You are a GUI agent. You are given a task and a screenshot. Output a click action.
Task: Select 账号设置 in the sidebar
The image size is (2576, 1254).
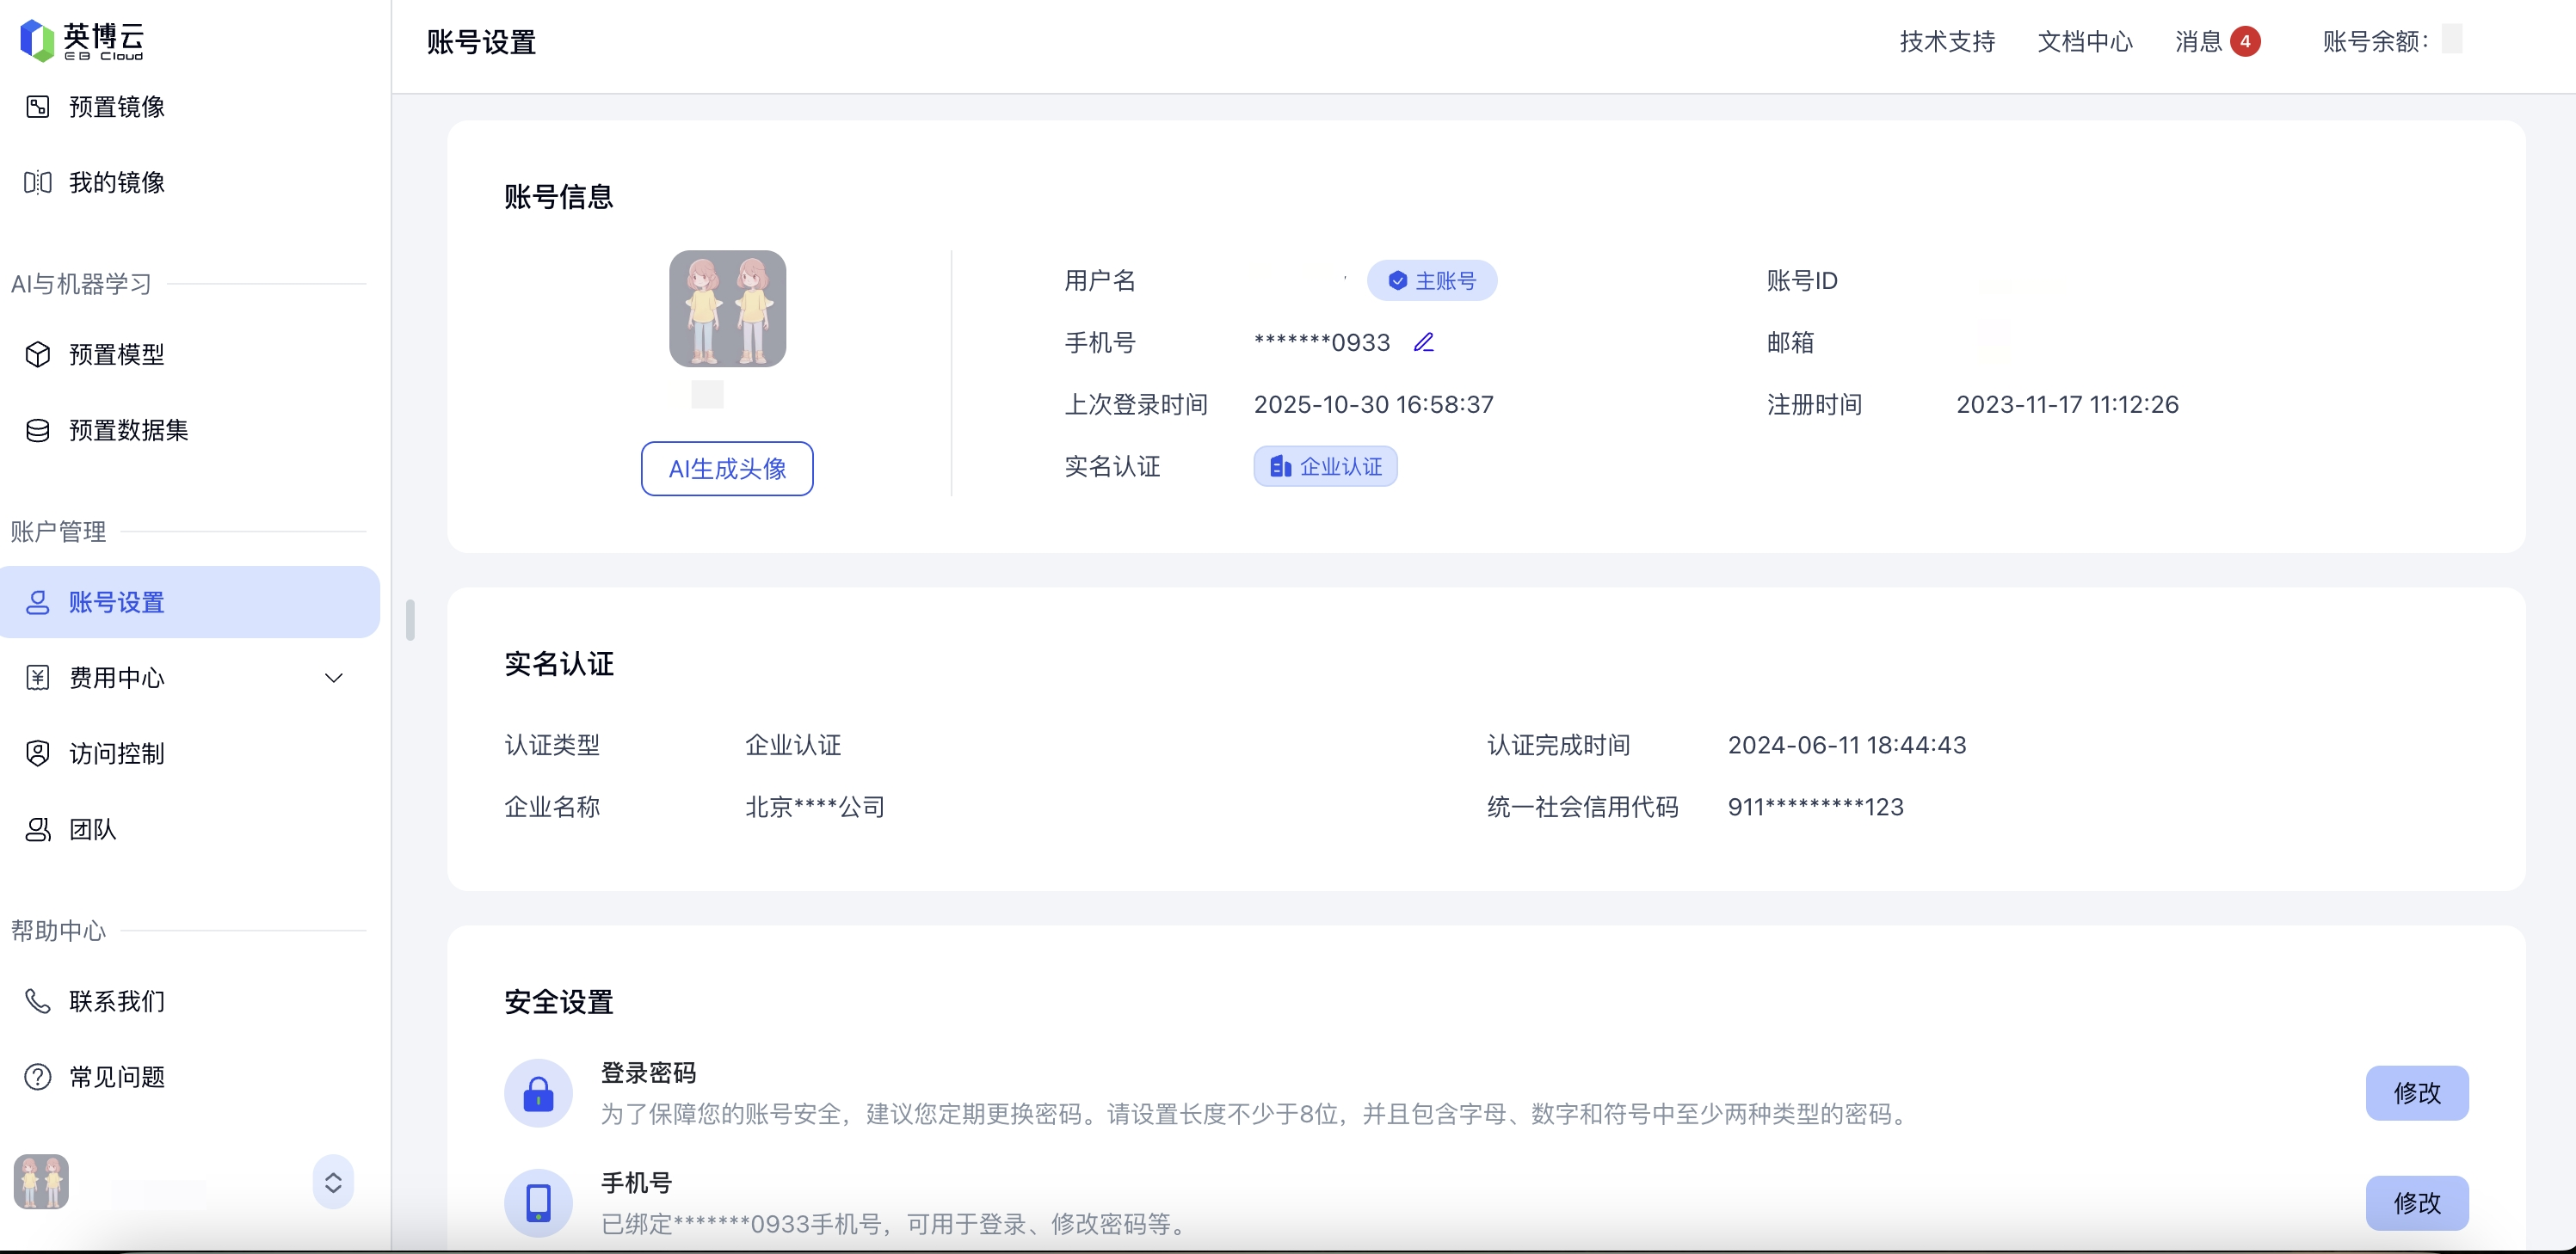pyautogui.click(x=116, y=602)
